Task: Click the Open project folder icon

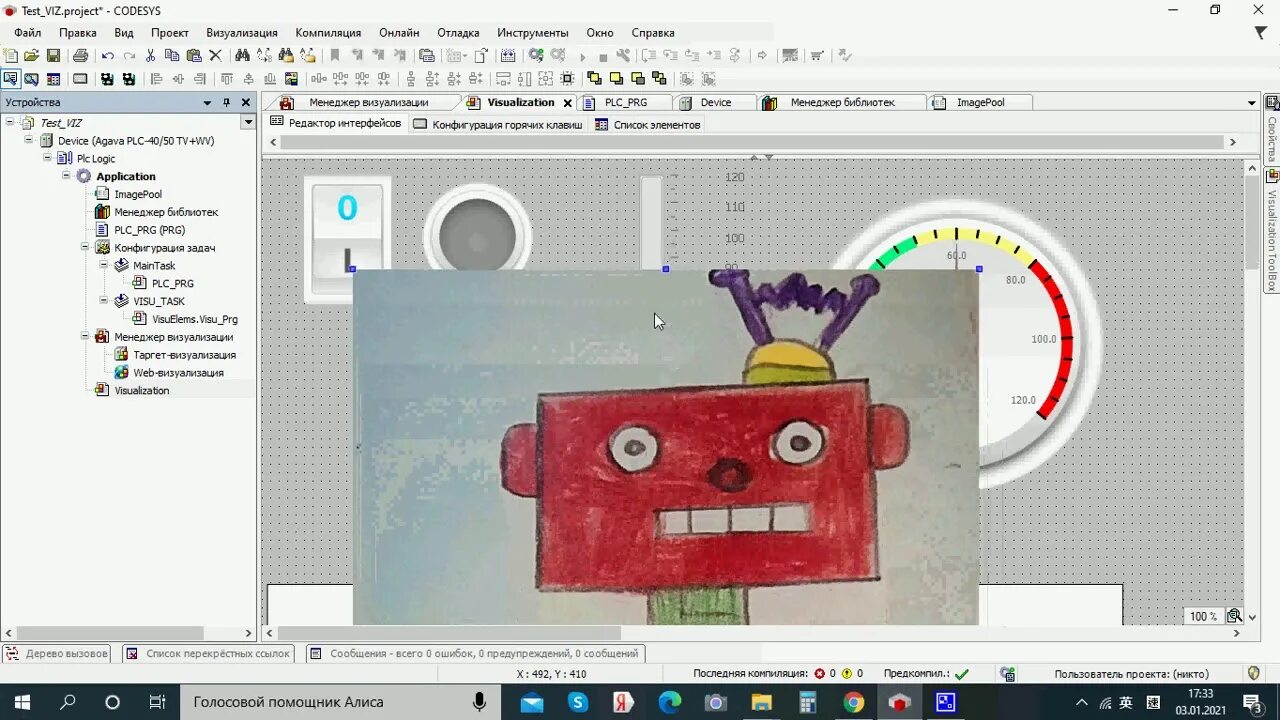Action: click(32, 56)
